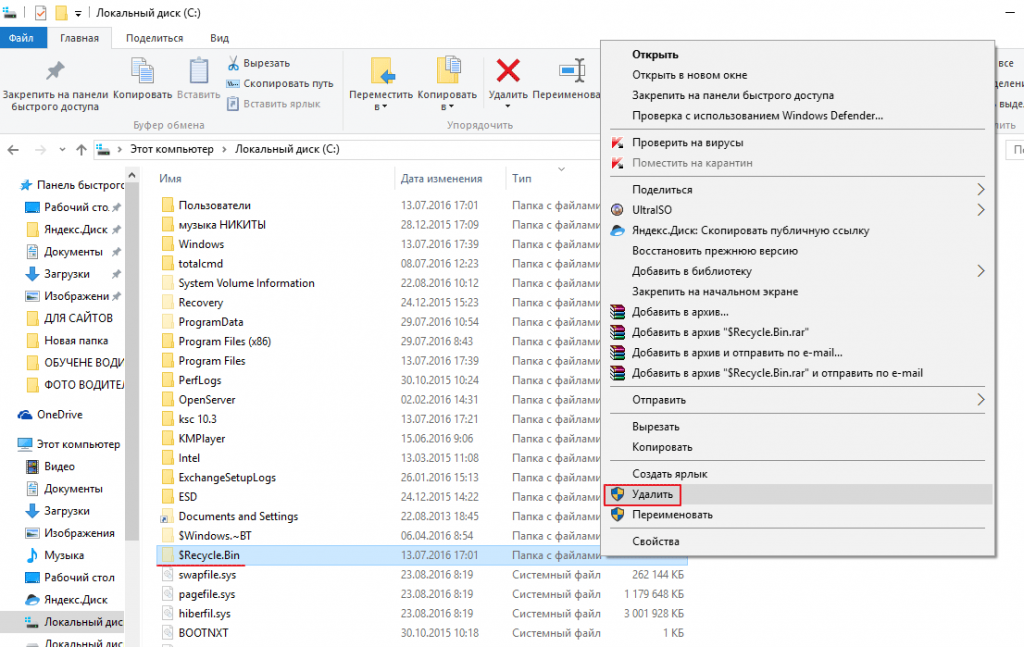Click the shield icon next to Удалить
Image resolution: width=1024 pixels, height=647 pixels.
coord(618,494)
